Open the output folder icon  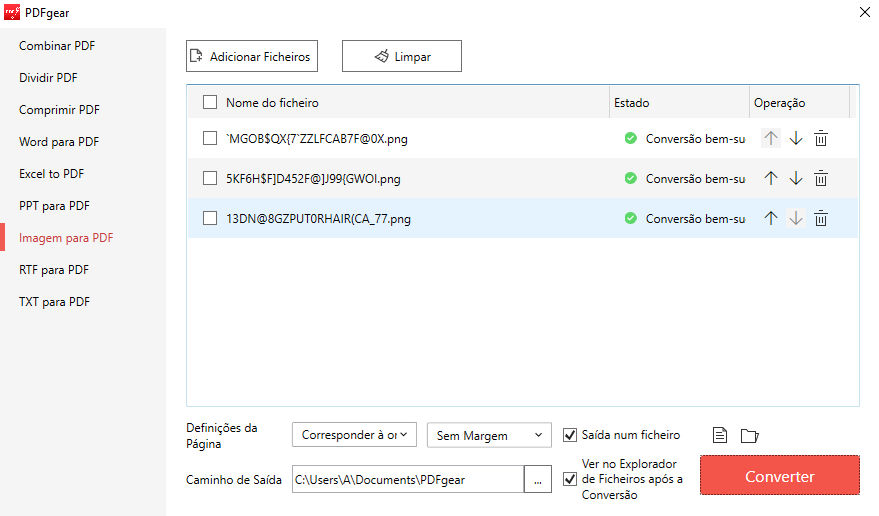click(750, 435)
